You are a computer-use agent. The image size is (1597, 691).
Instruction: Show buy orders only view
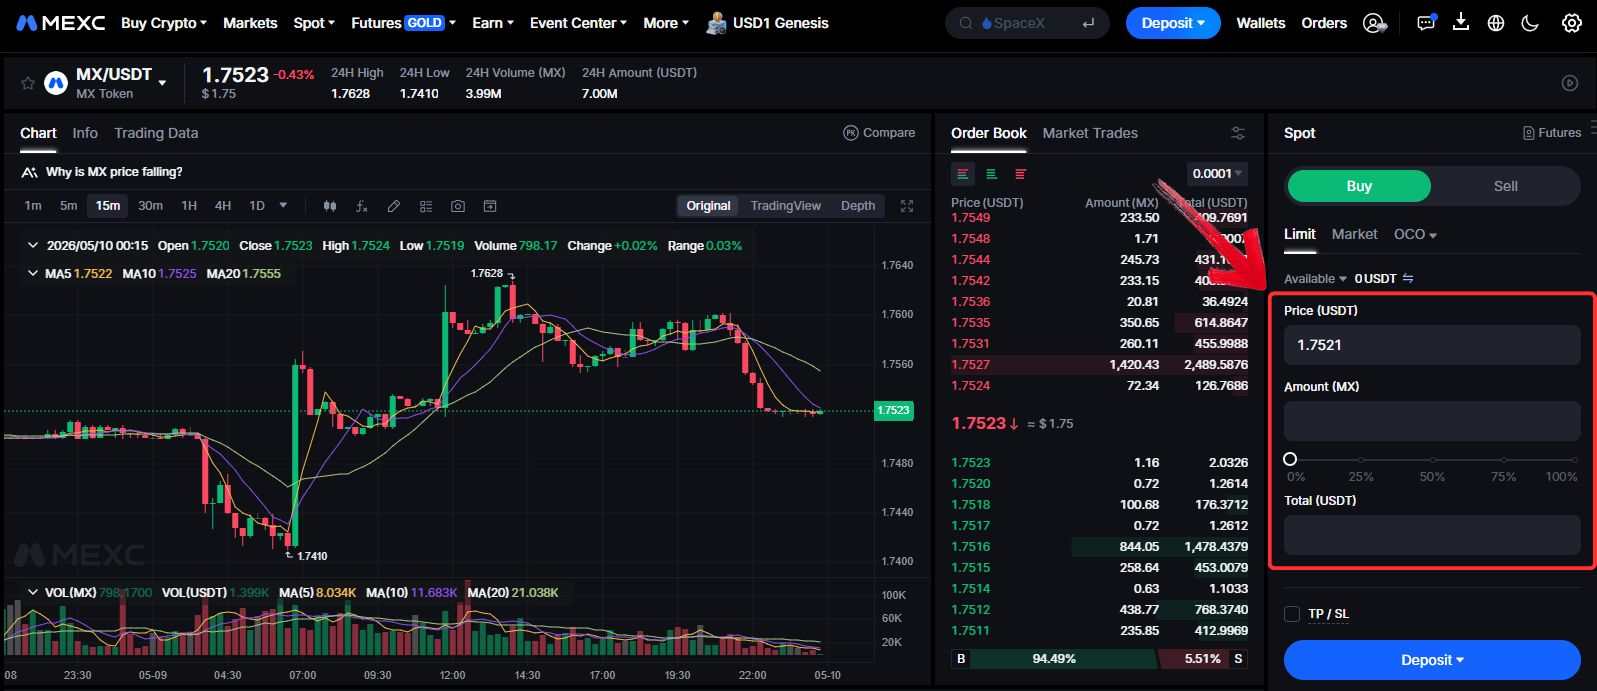pos(991,174)
